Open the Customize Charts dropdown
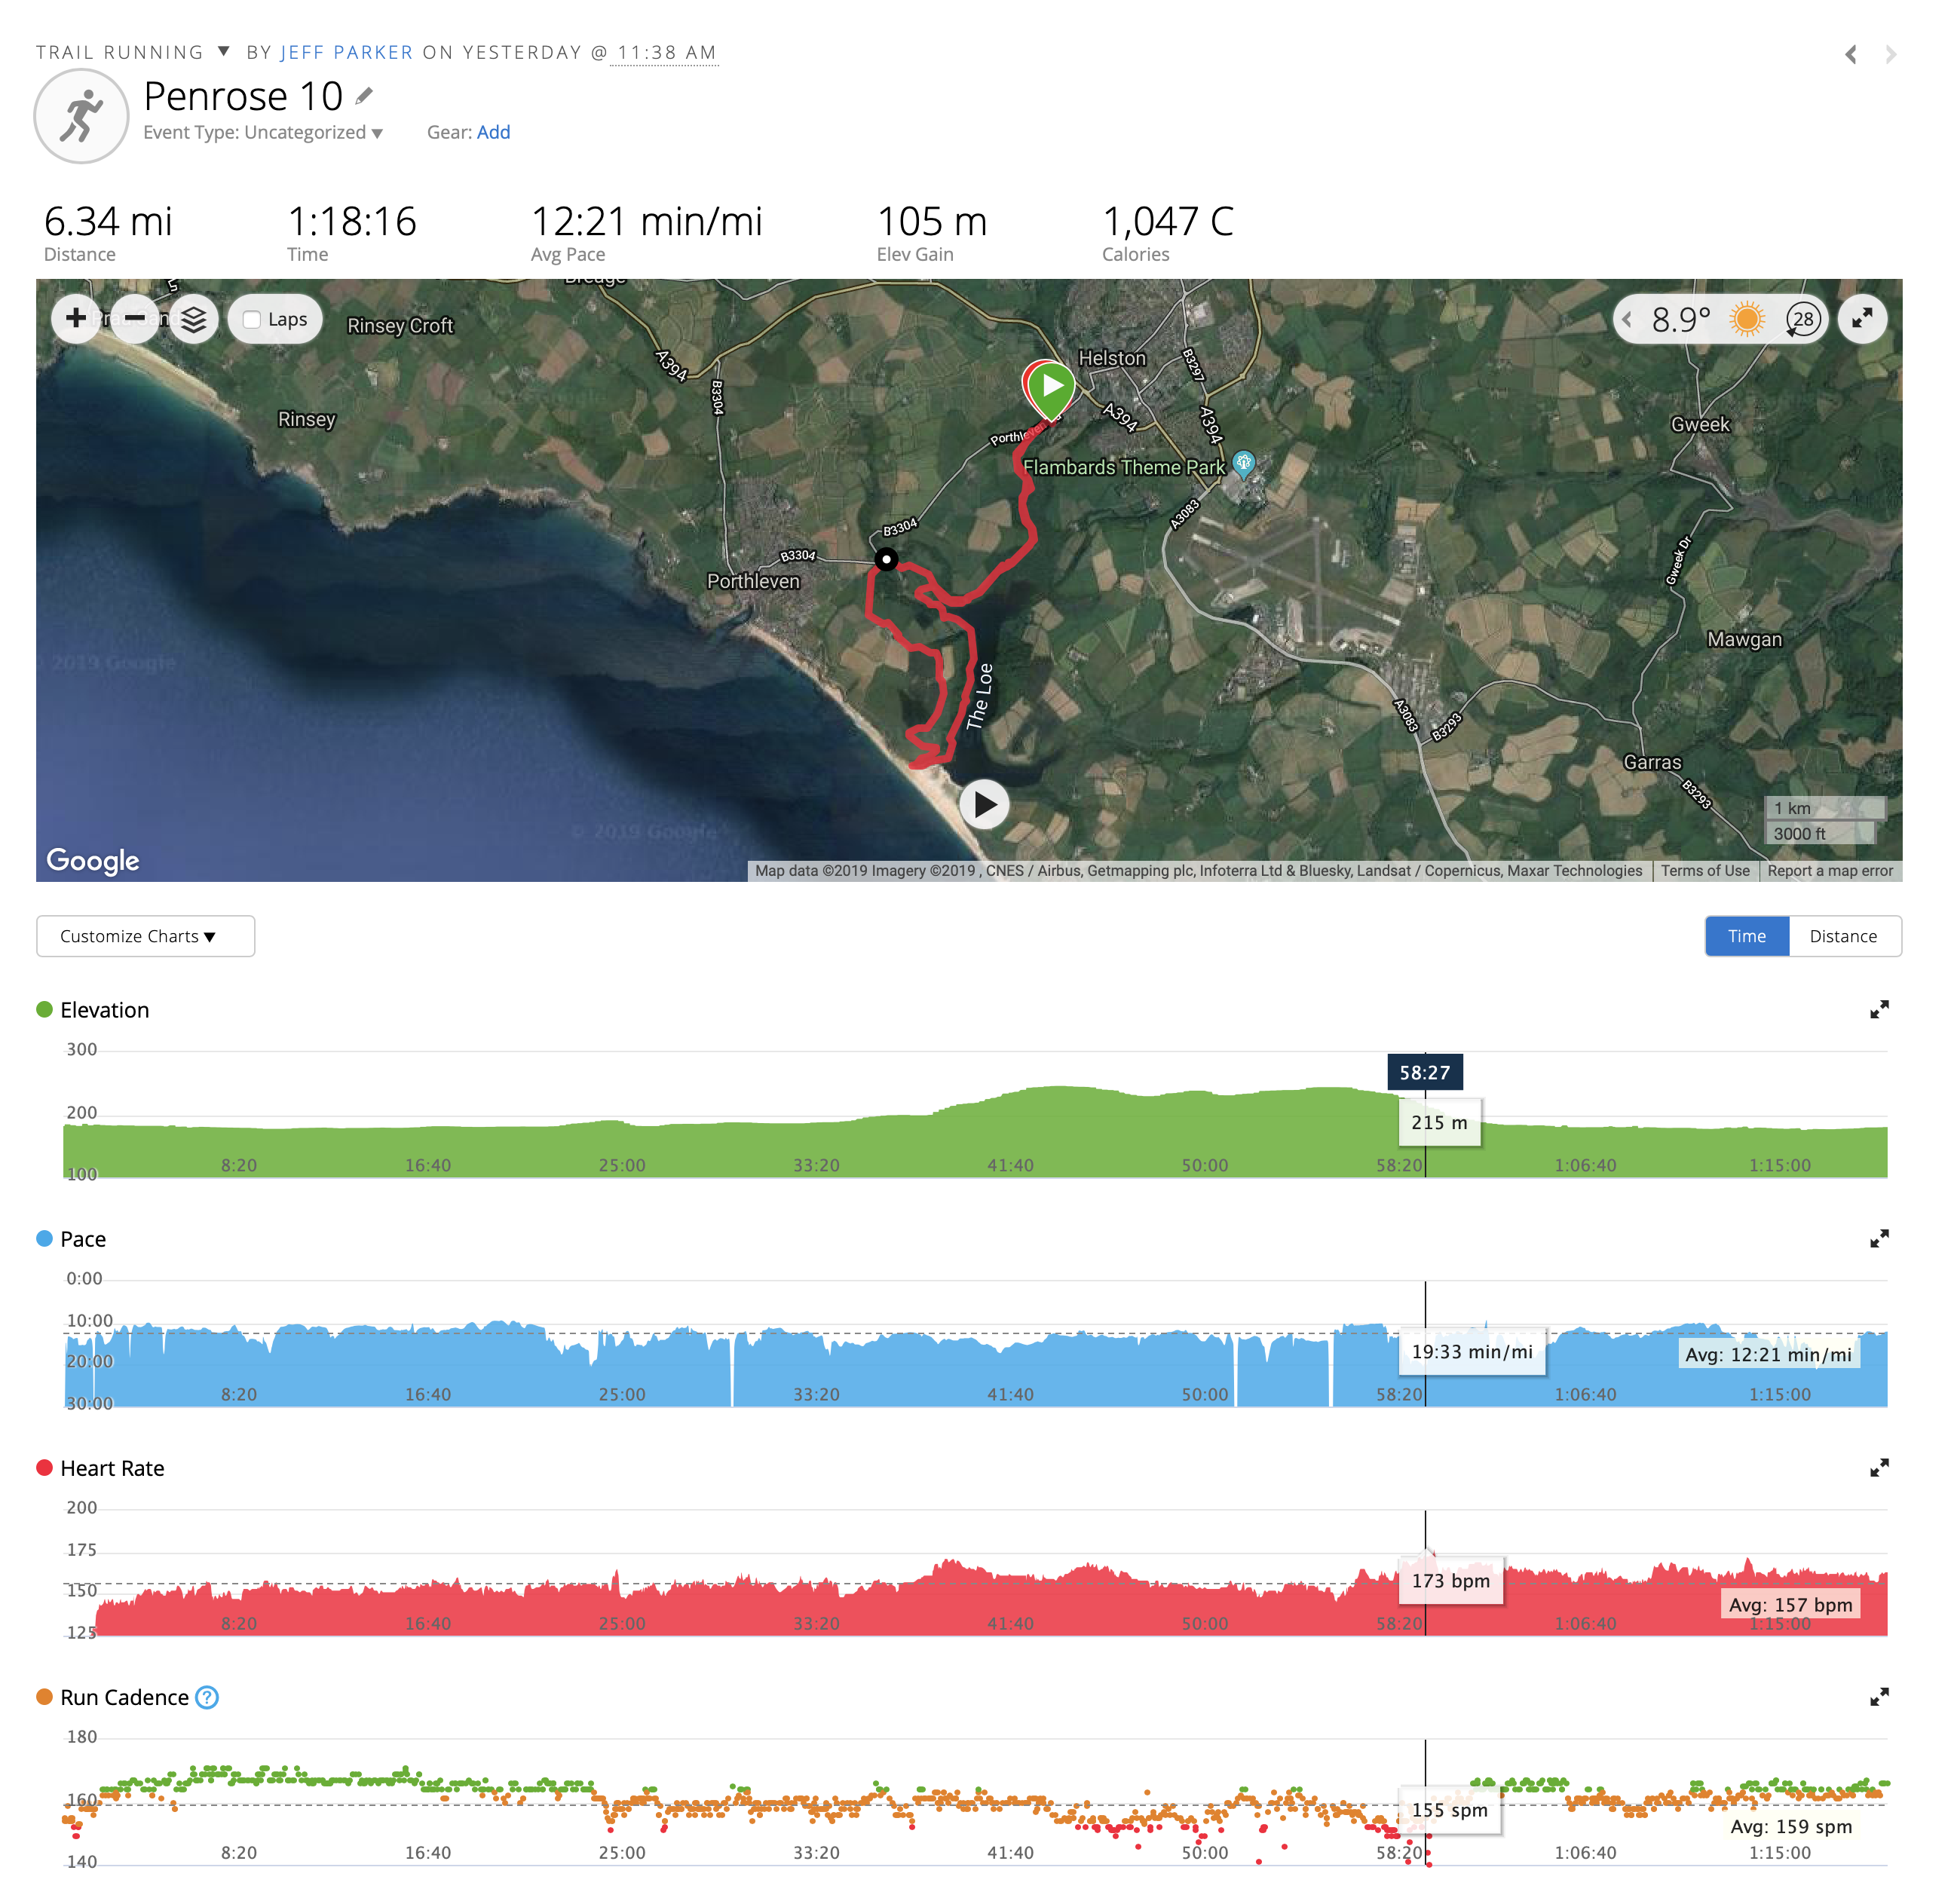 point(146,936)
